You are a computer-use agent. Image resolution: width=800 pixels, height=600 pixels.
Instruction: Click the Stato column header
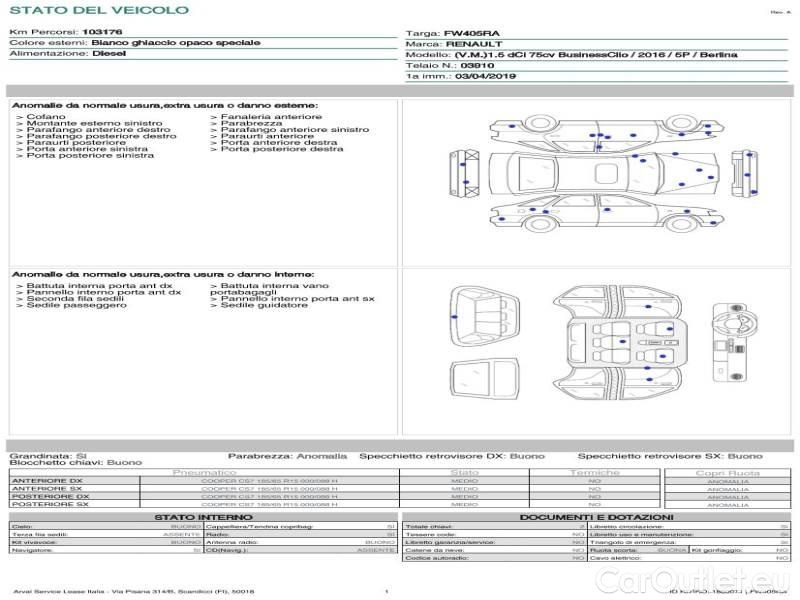[464, 472]
